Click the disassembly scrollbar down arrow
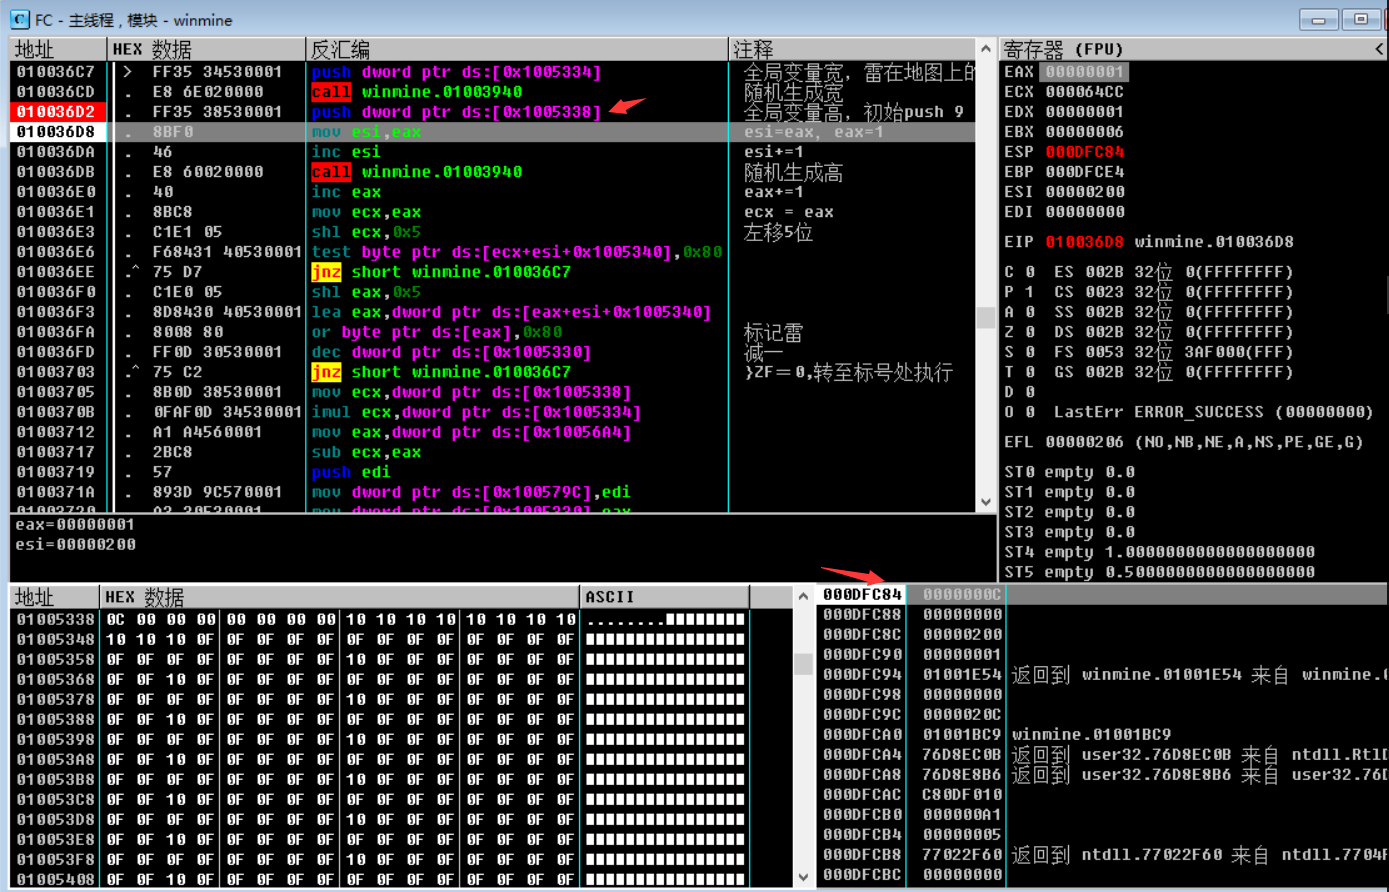Screen dimensions: 1389x892 point(985,502)
